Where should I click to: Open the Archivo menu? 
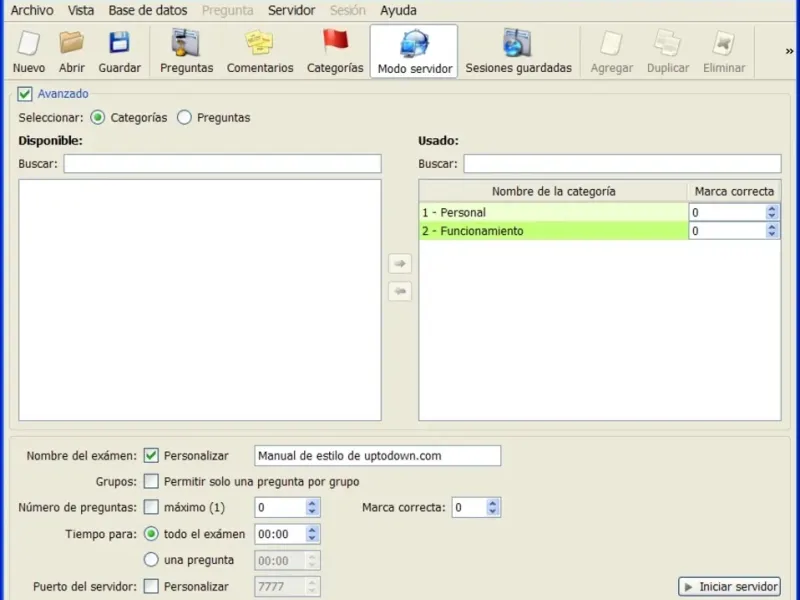(x=32, y=10)
